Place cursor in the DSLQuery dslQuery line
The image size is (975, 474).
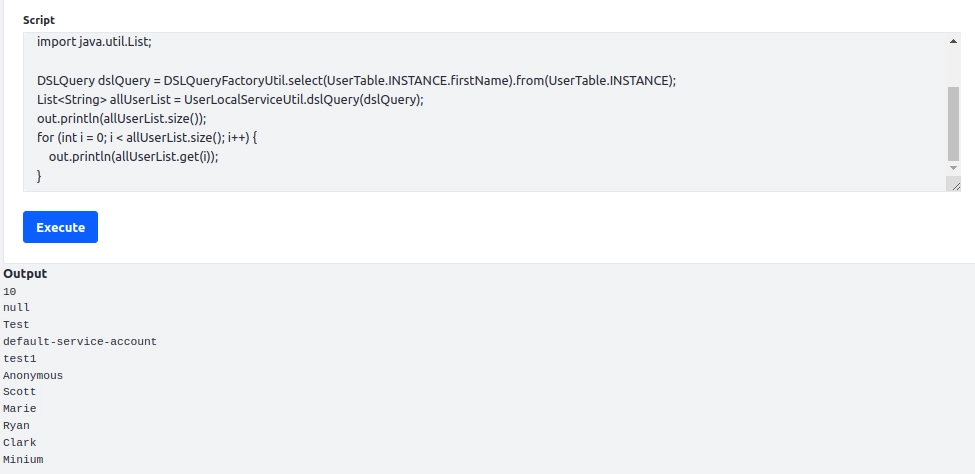pos(356,81)
